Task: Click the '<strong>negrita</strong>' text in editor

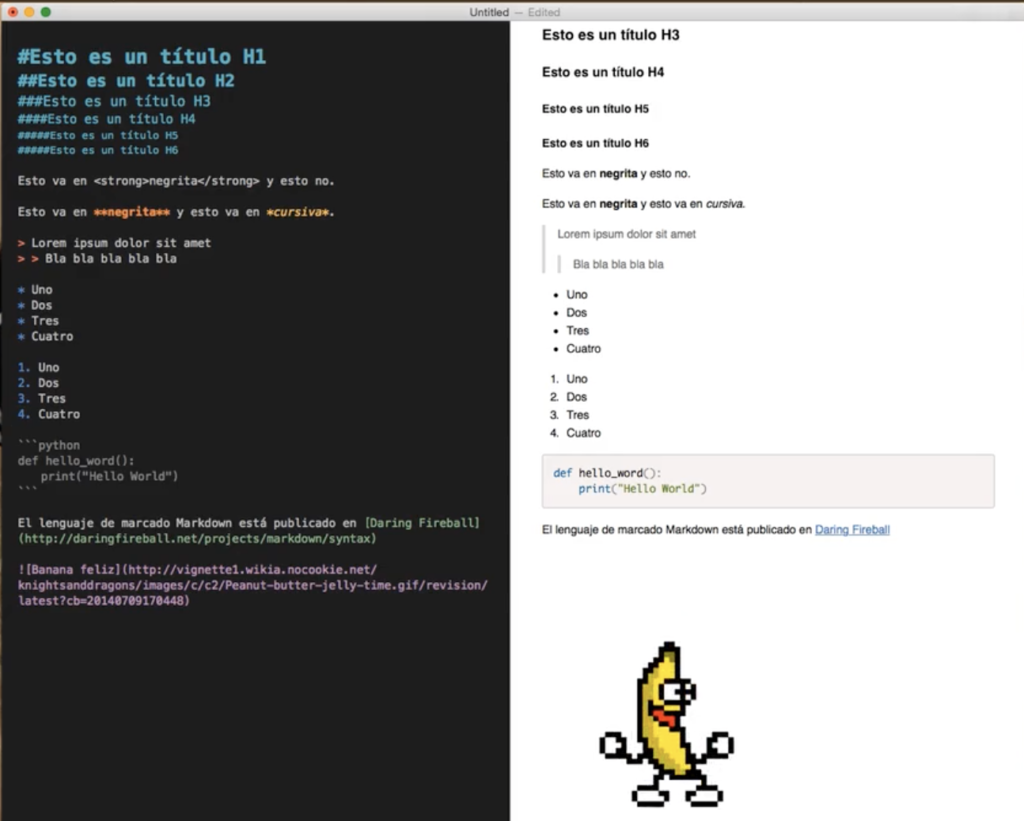Action: click(176, 181)
